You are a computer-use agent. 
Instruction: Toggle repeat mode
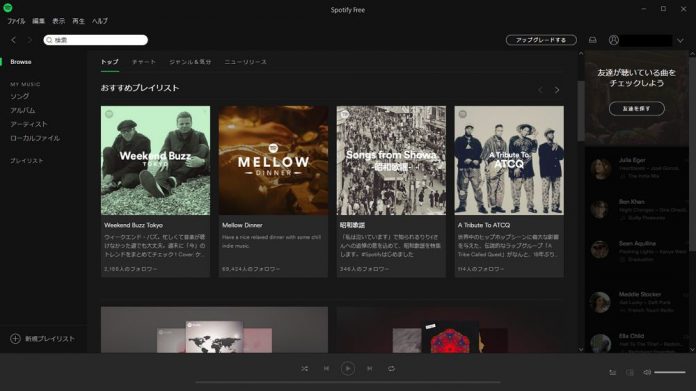[x=391, y=368]
